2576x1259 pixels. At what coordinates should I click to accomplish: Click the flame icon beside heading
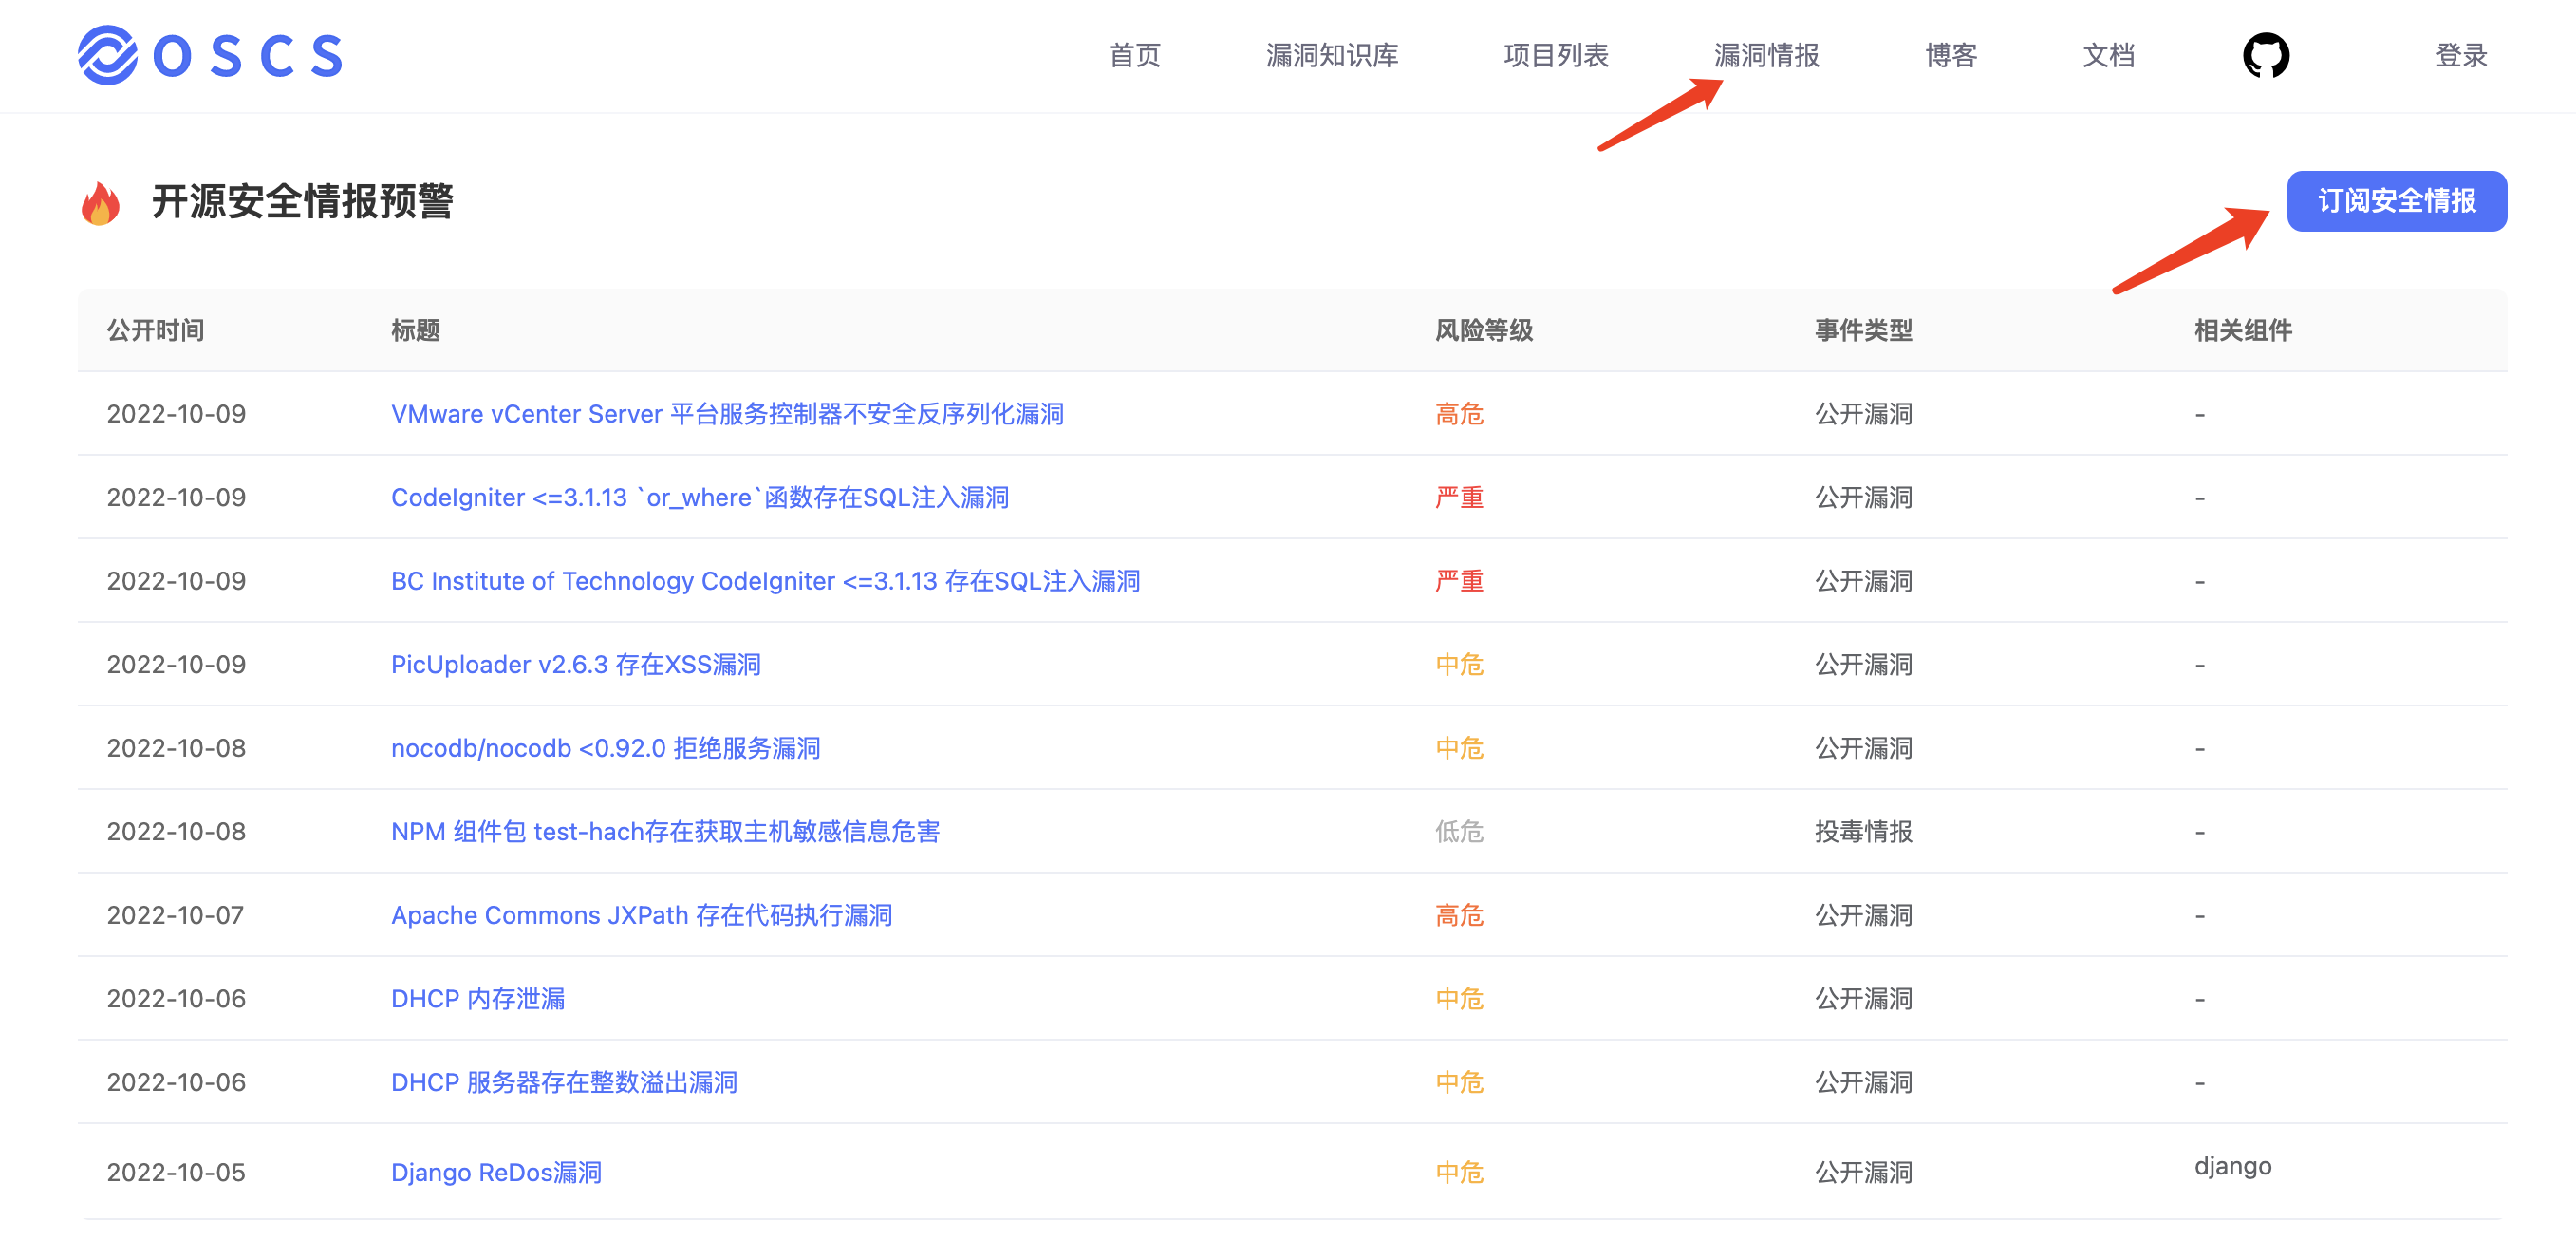click(x=100, y=203)
